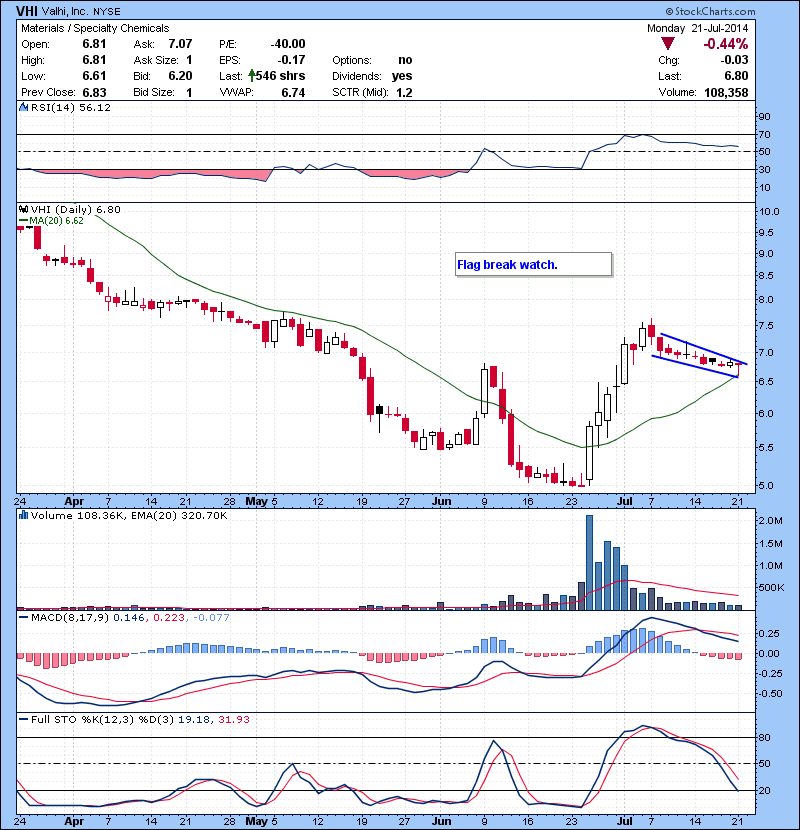This screenshot has width=800, height=830.
Task: Click the Dividends 'yes' value
Action: (400, 76)
